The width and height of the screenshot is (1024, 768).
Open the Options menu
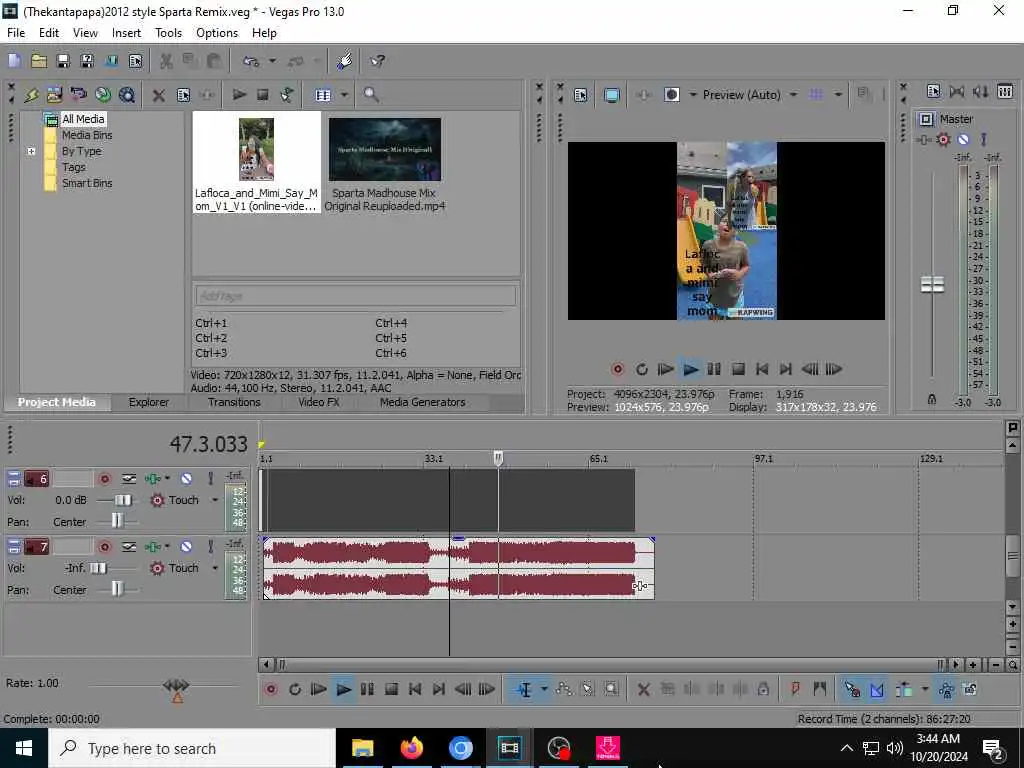(x=217, y=33)
